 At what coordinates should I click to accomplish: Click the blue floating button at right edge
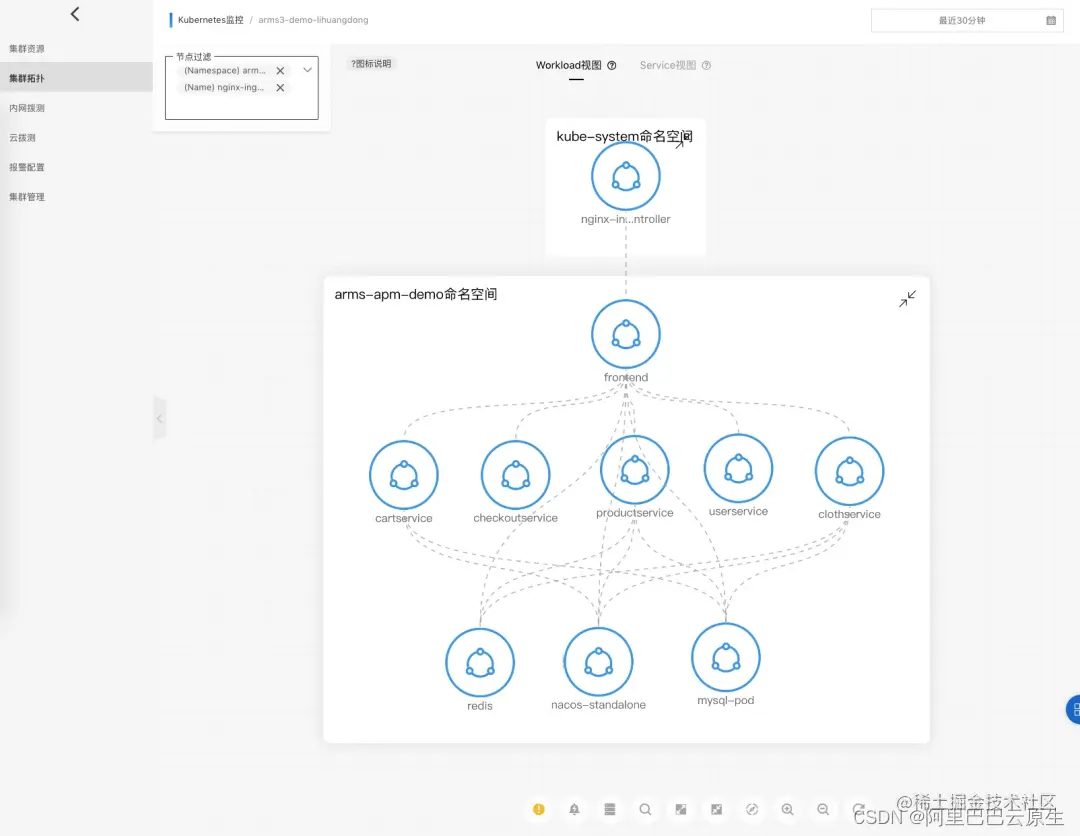(1073, 710)
